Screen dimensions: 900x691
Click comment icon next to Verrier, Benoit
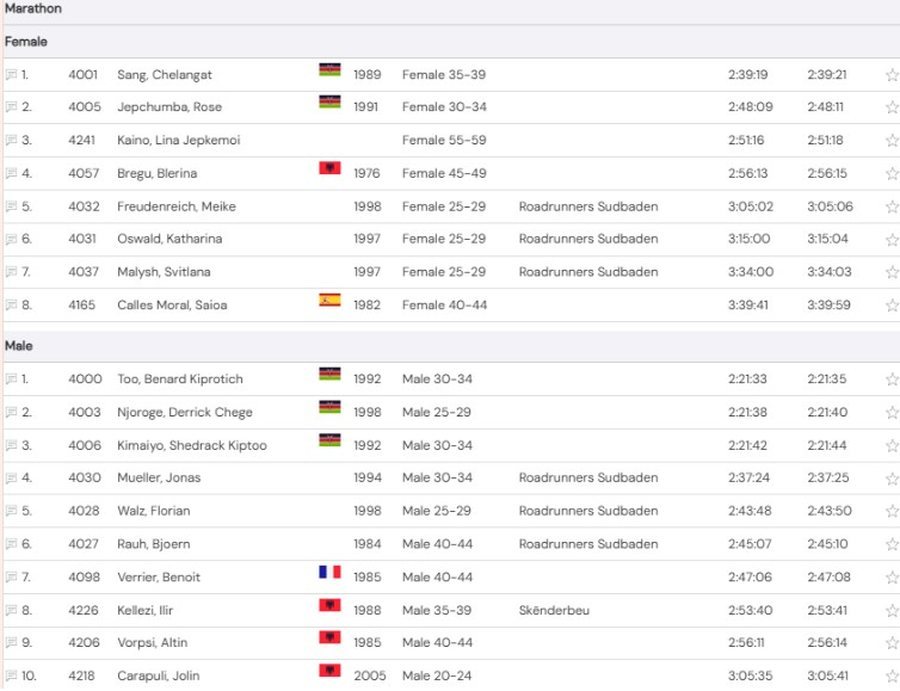pos(11,578)
